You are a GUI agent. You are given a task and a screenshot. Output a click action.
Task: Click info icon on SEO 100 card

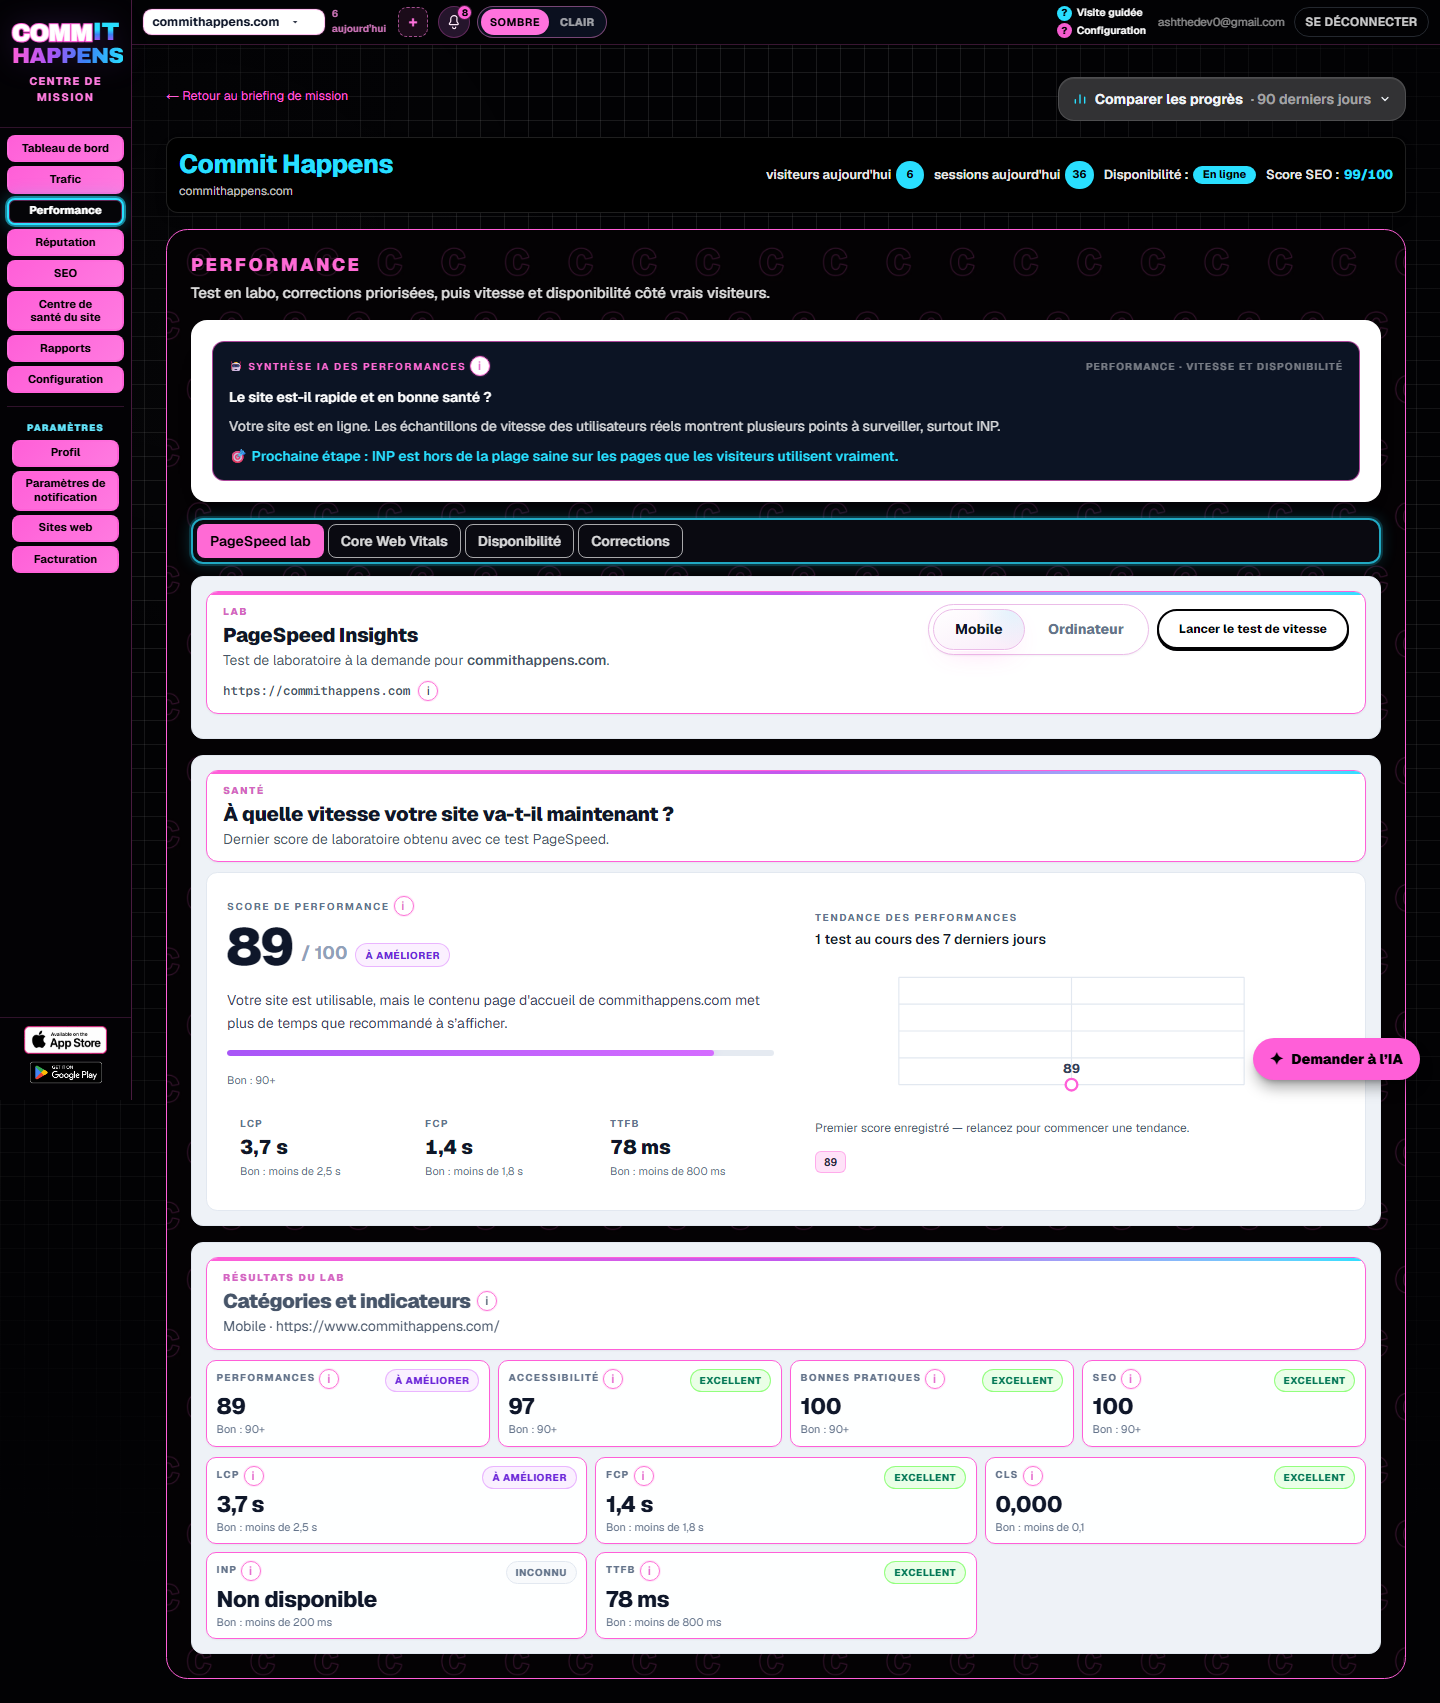click(x=1131, y=1379)
